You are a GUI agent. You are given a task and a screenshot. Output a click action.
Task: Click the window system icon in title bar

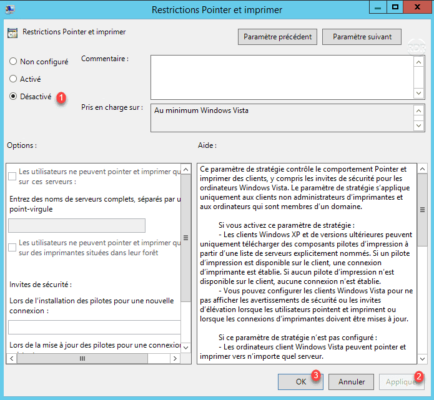click(x=10, y=9)
